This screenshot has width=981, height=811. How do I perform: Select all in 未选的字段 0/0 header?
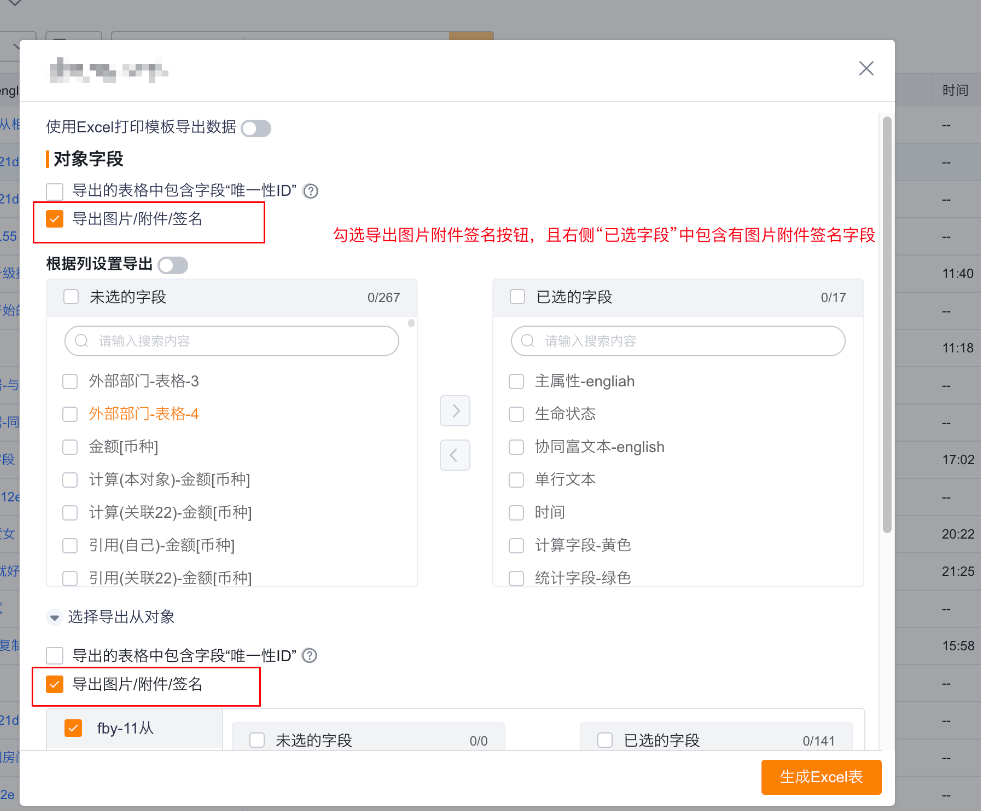coord(257,740)
